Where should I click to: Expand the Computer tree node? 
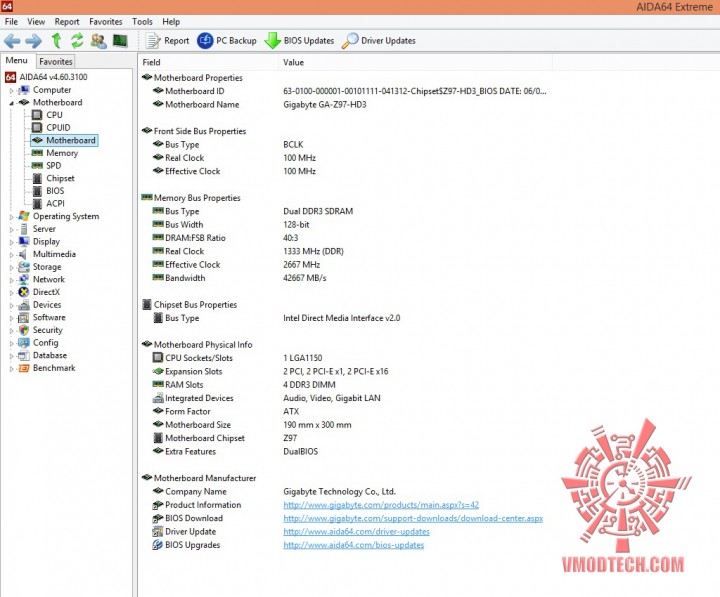pos(11,90)
